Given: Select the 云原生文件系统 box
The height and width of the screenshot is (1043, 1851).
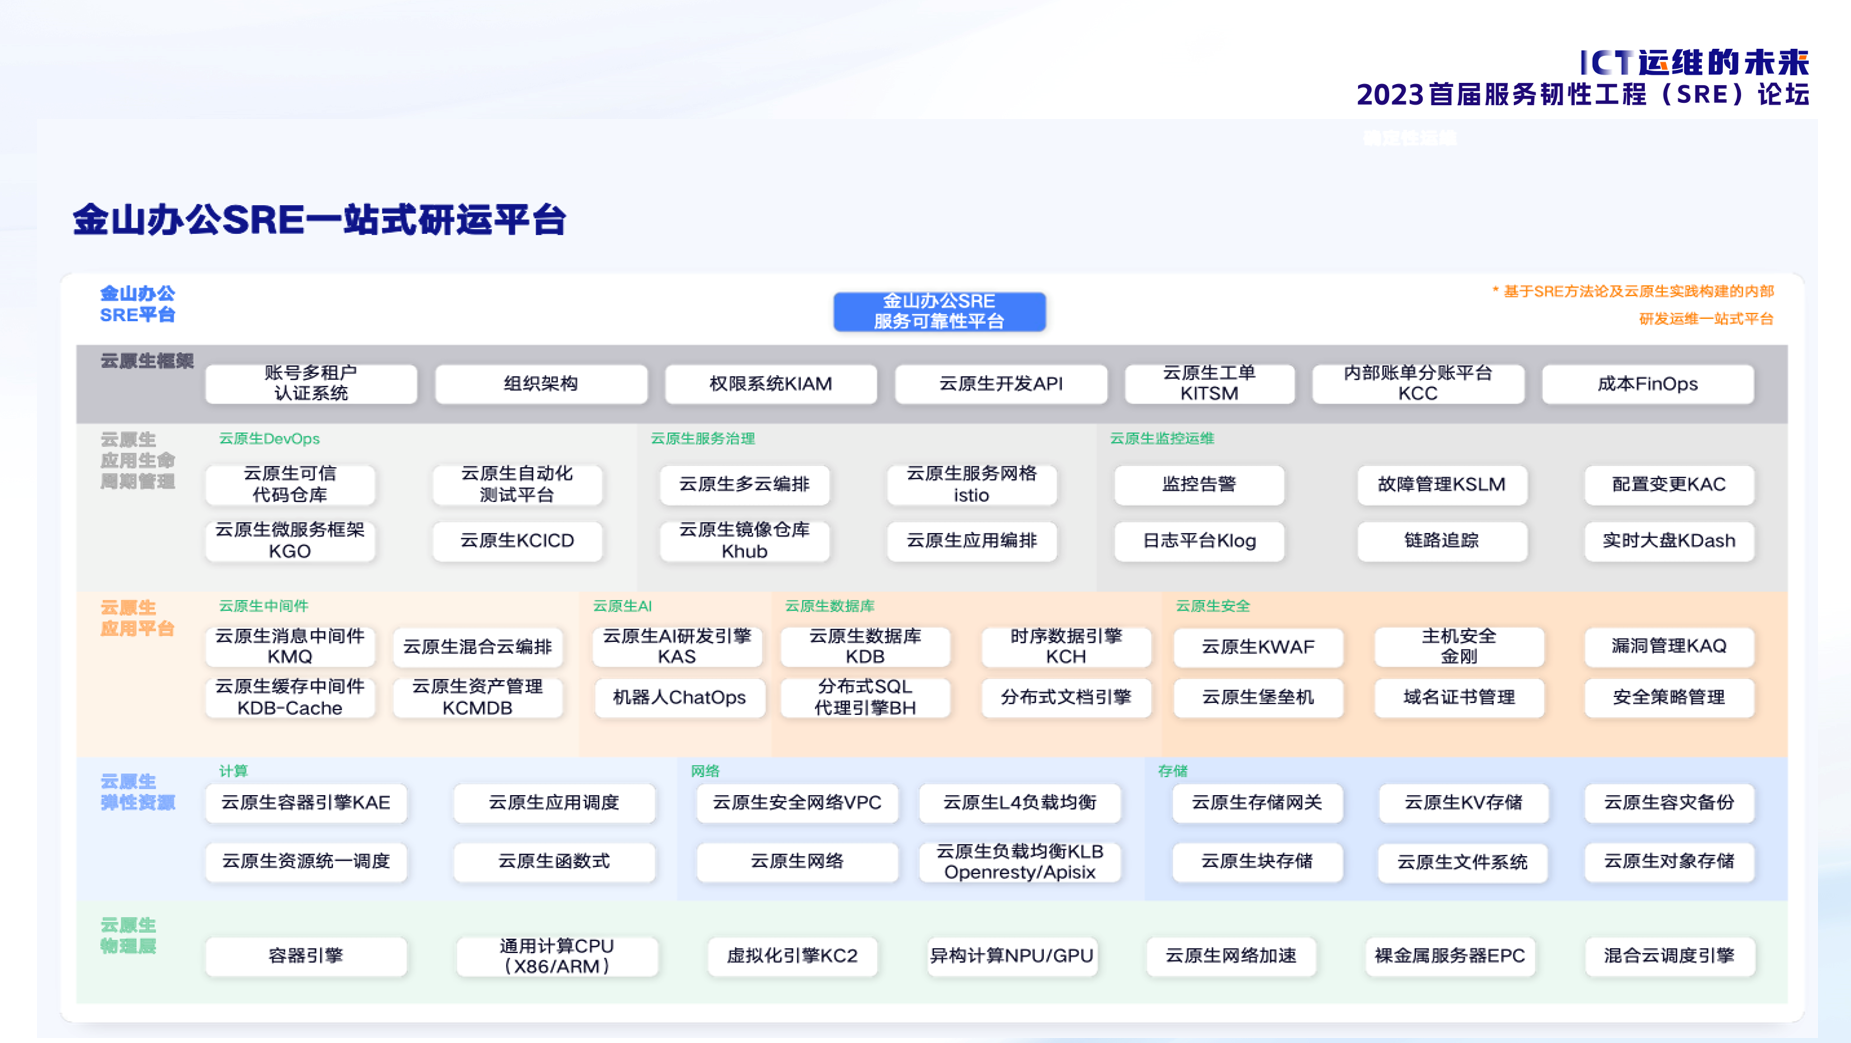Looking at the screenshot, I should 1462,862.
